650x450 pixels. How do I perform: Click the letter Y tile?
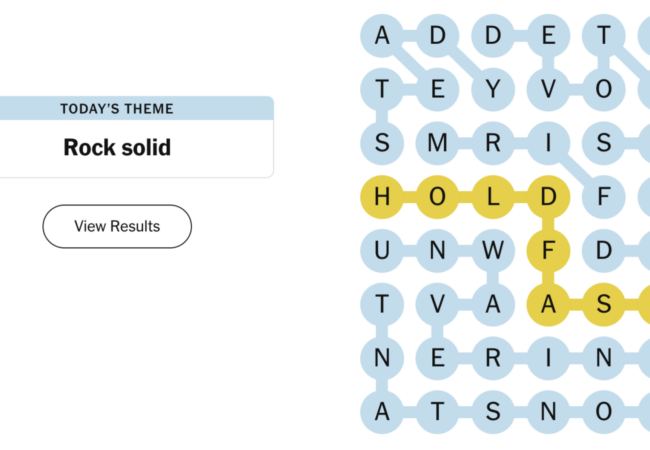(492, 89)
